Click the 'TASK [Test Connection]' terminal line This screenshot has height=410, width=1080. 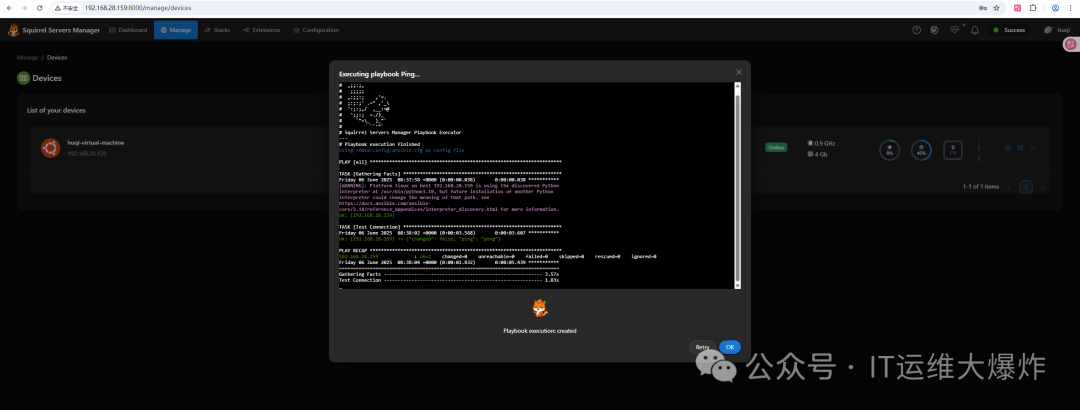pos(450,227)
